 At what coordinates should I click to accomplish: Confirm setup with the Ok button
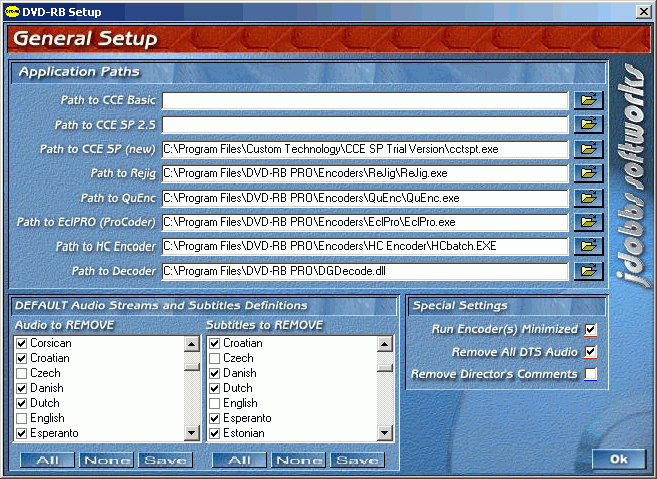[x=619, y=459]
